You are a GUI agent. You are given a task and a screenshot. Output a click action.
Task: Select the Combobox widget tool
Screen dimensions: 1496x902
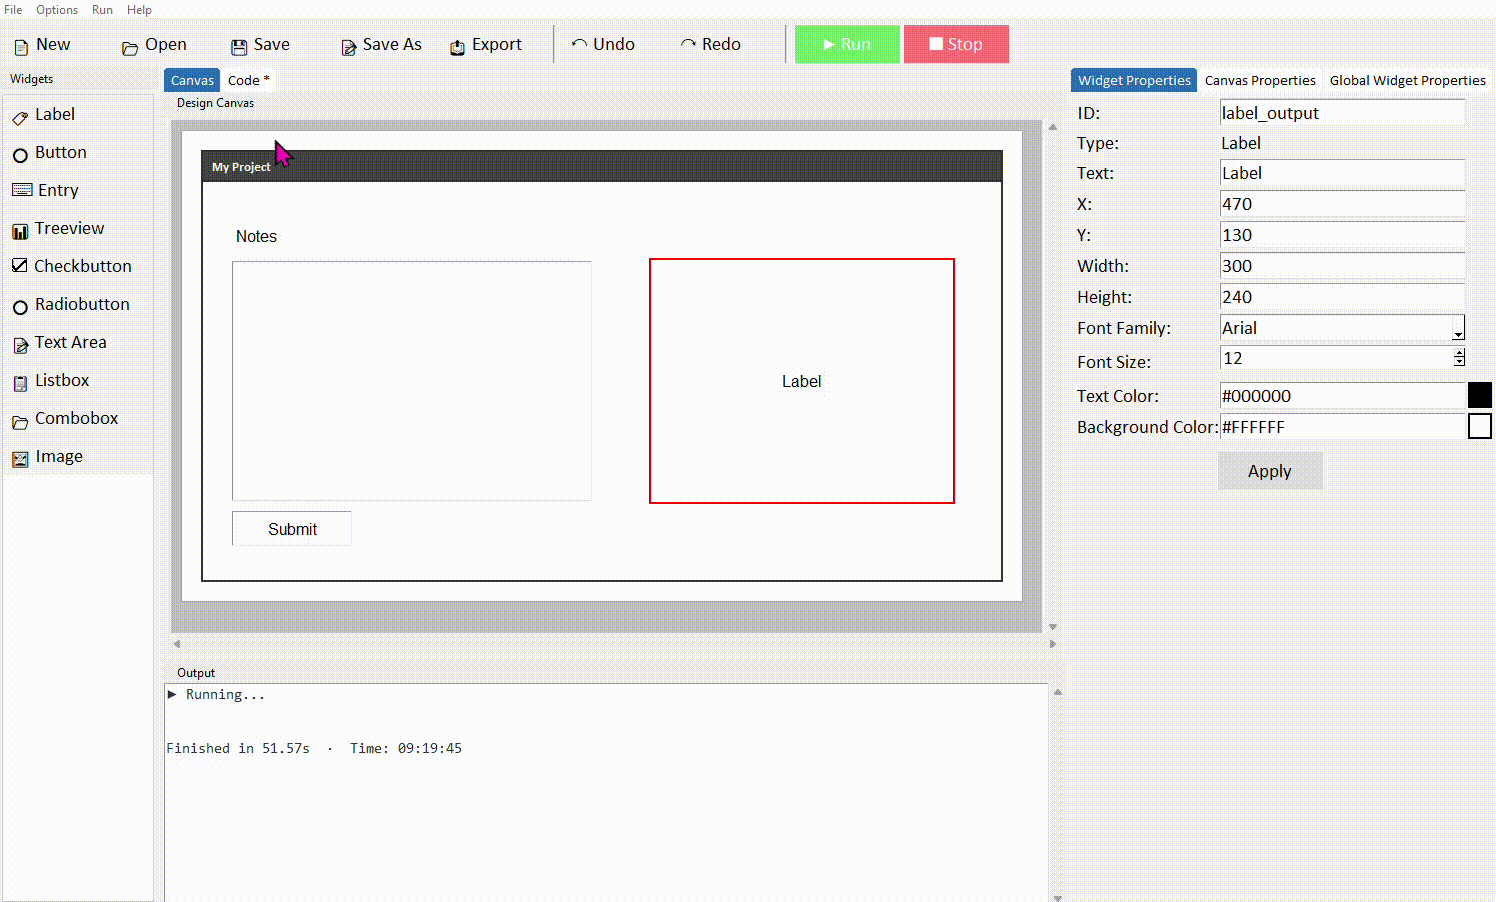pos(73,418)
